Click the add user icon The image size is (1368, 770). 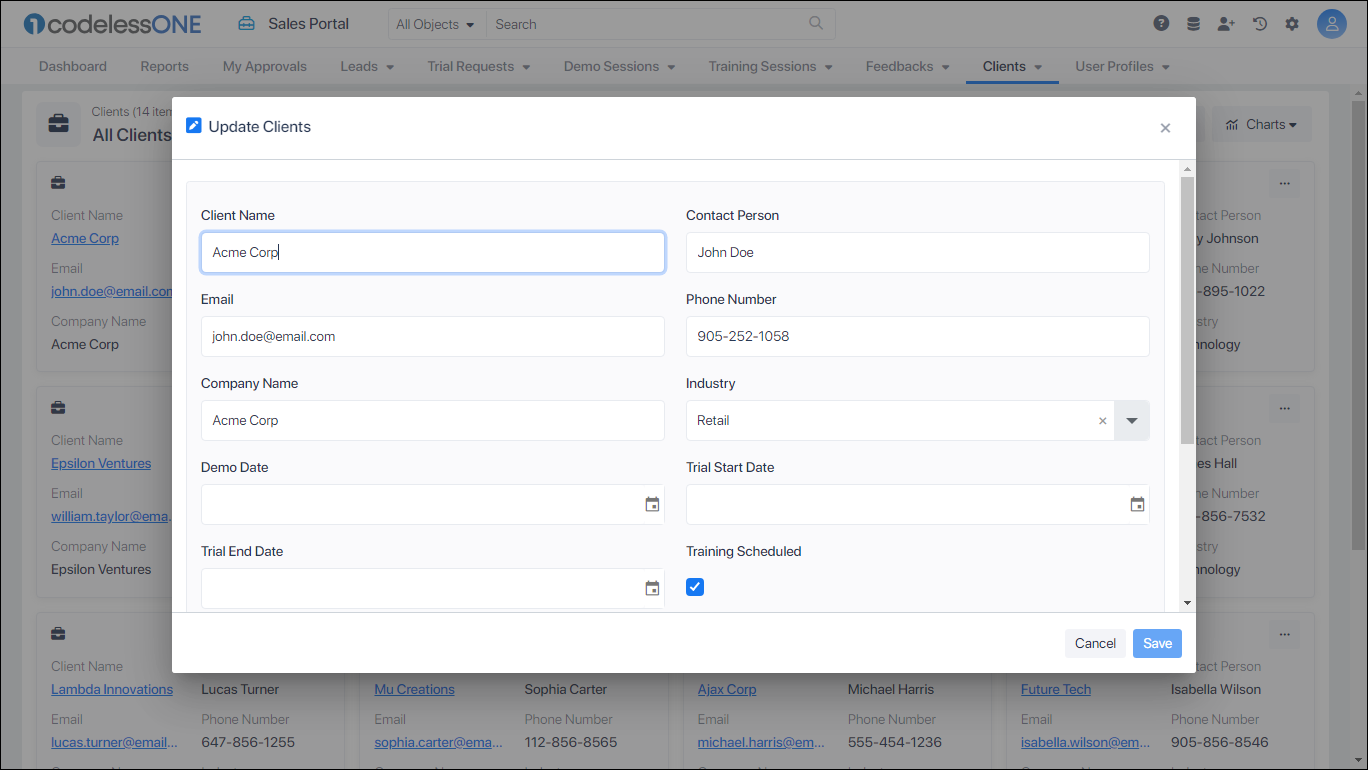(x=1226, y=24)
